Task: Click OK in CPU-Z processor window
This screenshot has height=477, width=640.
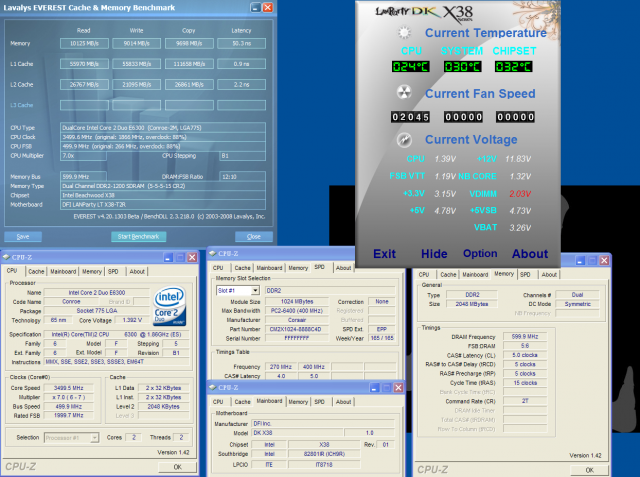Action: (x=178, y=467)
